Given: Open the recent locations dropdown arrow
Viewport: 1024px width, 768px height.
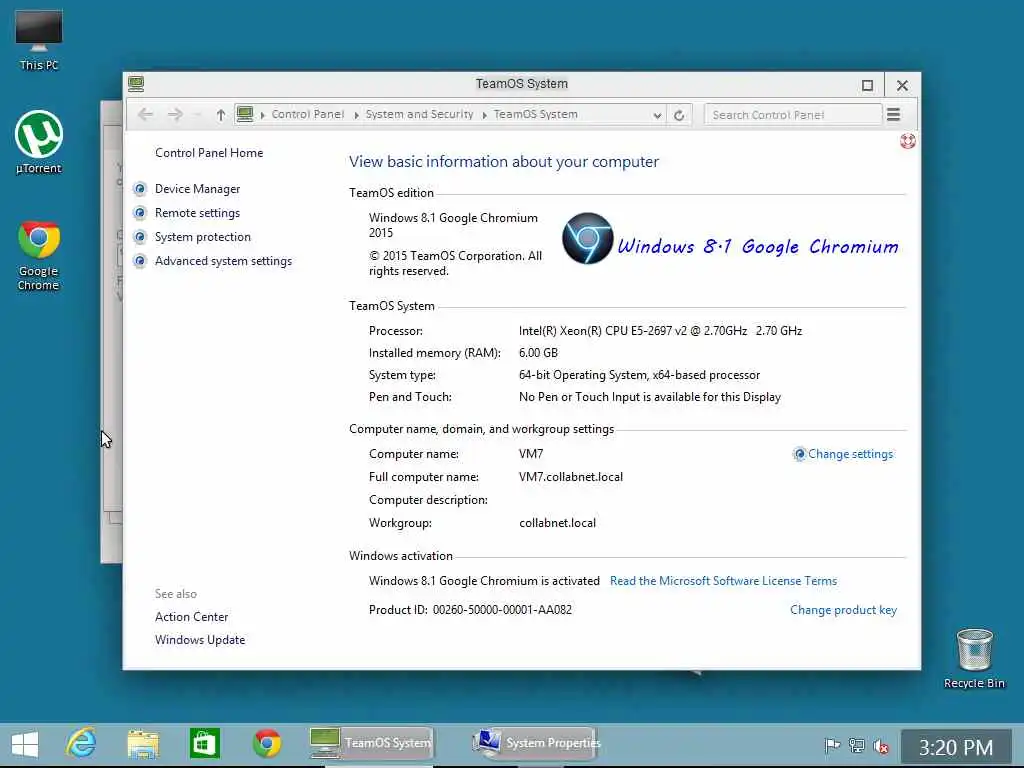Looking at the screenshot, I should click(x=197, y=115).
